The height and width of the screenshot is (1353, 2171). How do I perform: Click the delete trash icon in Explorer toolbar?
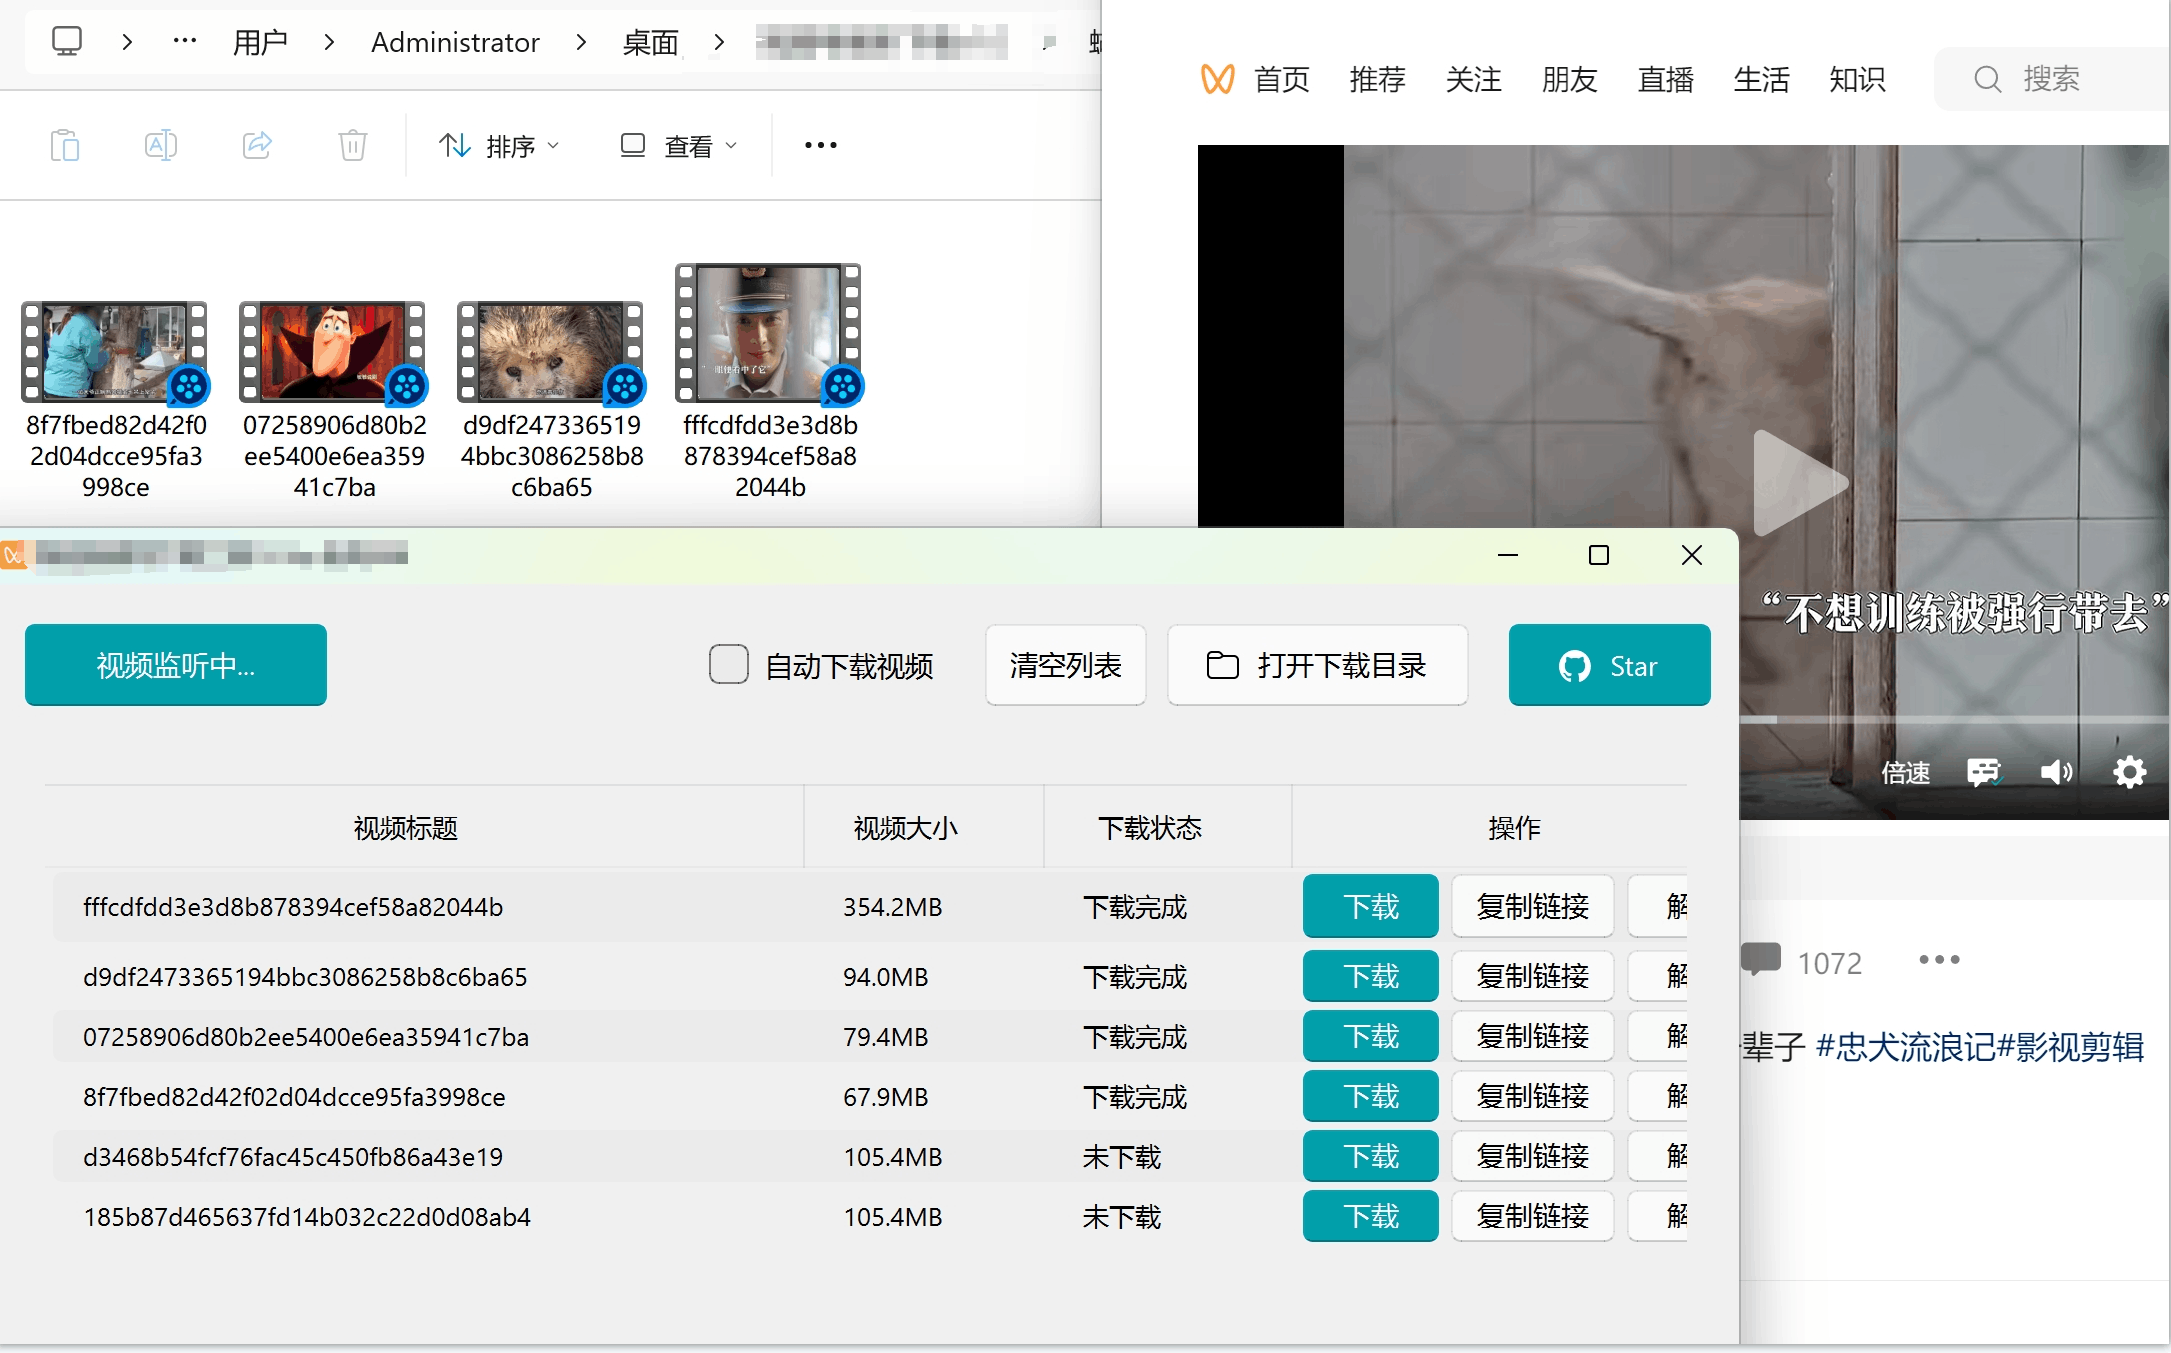pyautogui.click(x=352, y=146)
